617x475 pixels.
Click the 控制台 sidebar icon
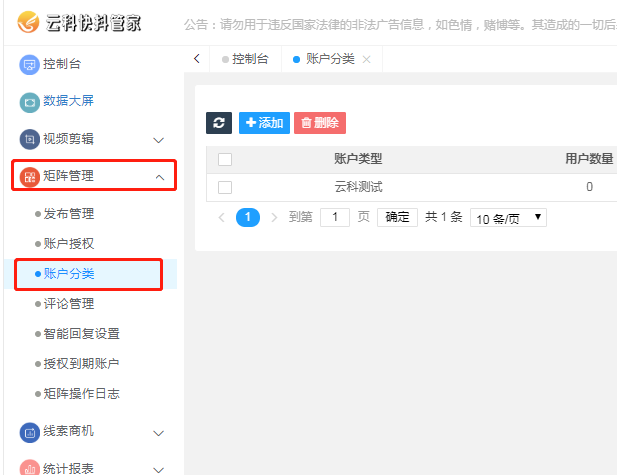(29, 64)
